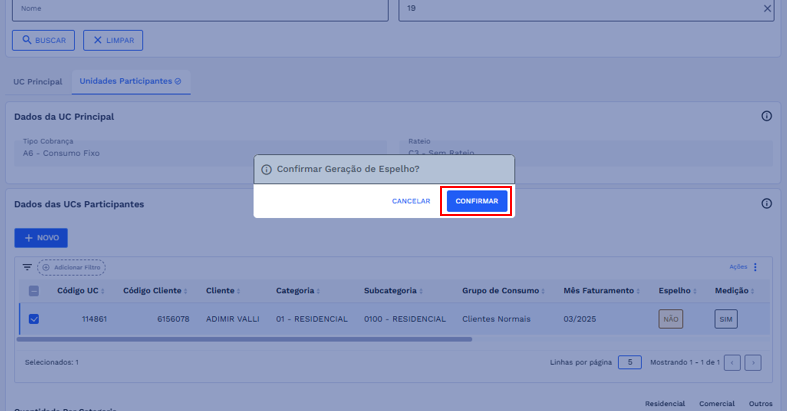Select the Unidades Participantes tab
787x411 pixels.
click(x=130, y=81)
